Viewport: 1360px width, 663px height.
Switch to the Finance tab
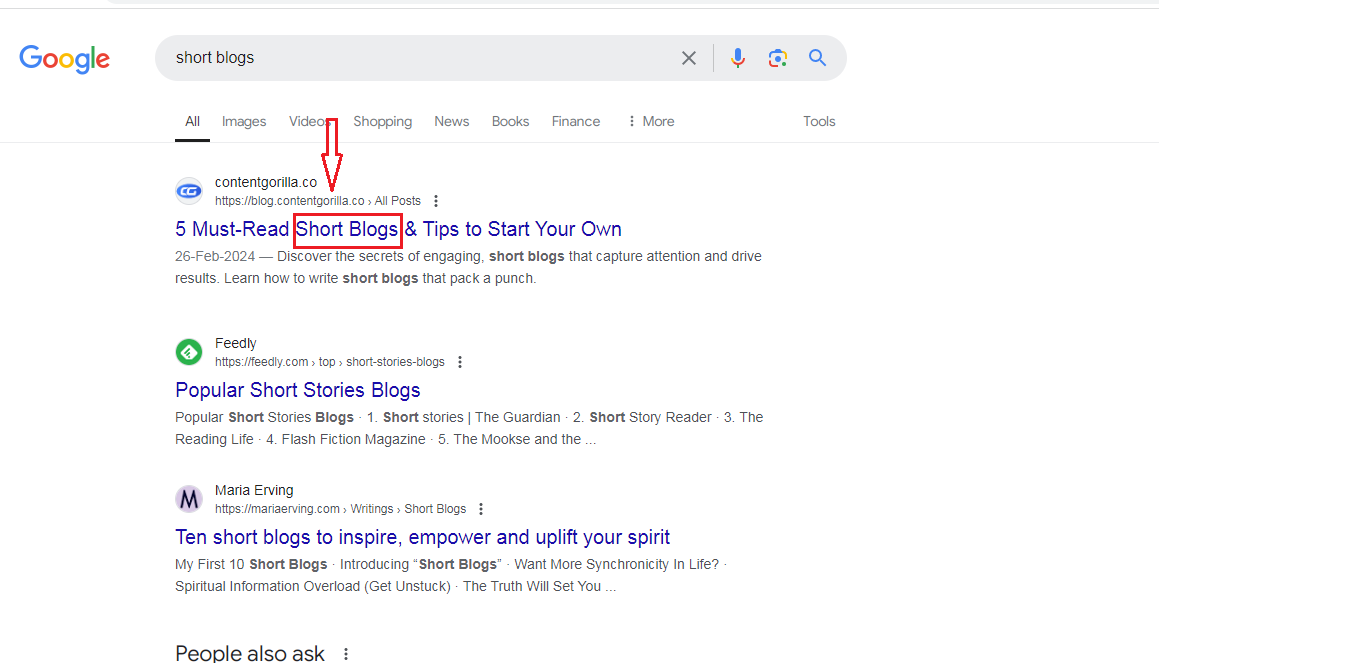click(x=576, y=121)
